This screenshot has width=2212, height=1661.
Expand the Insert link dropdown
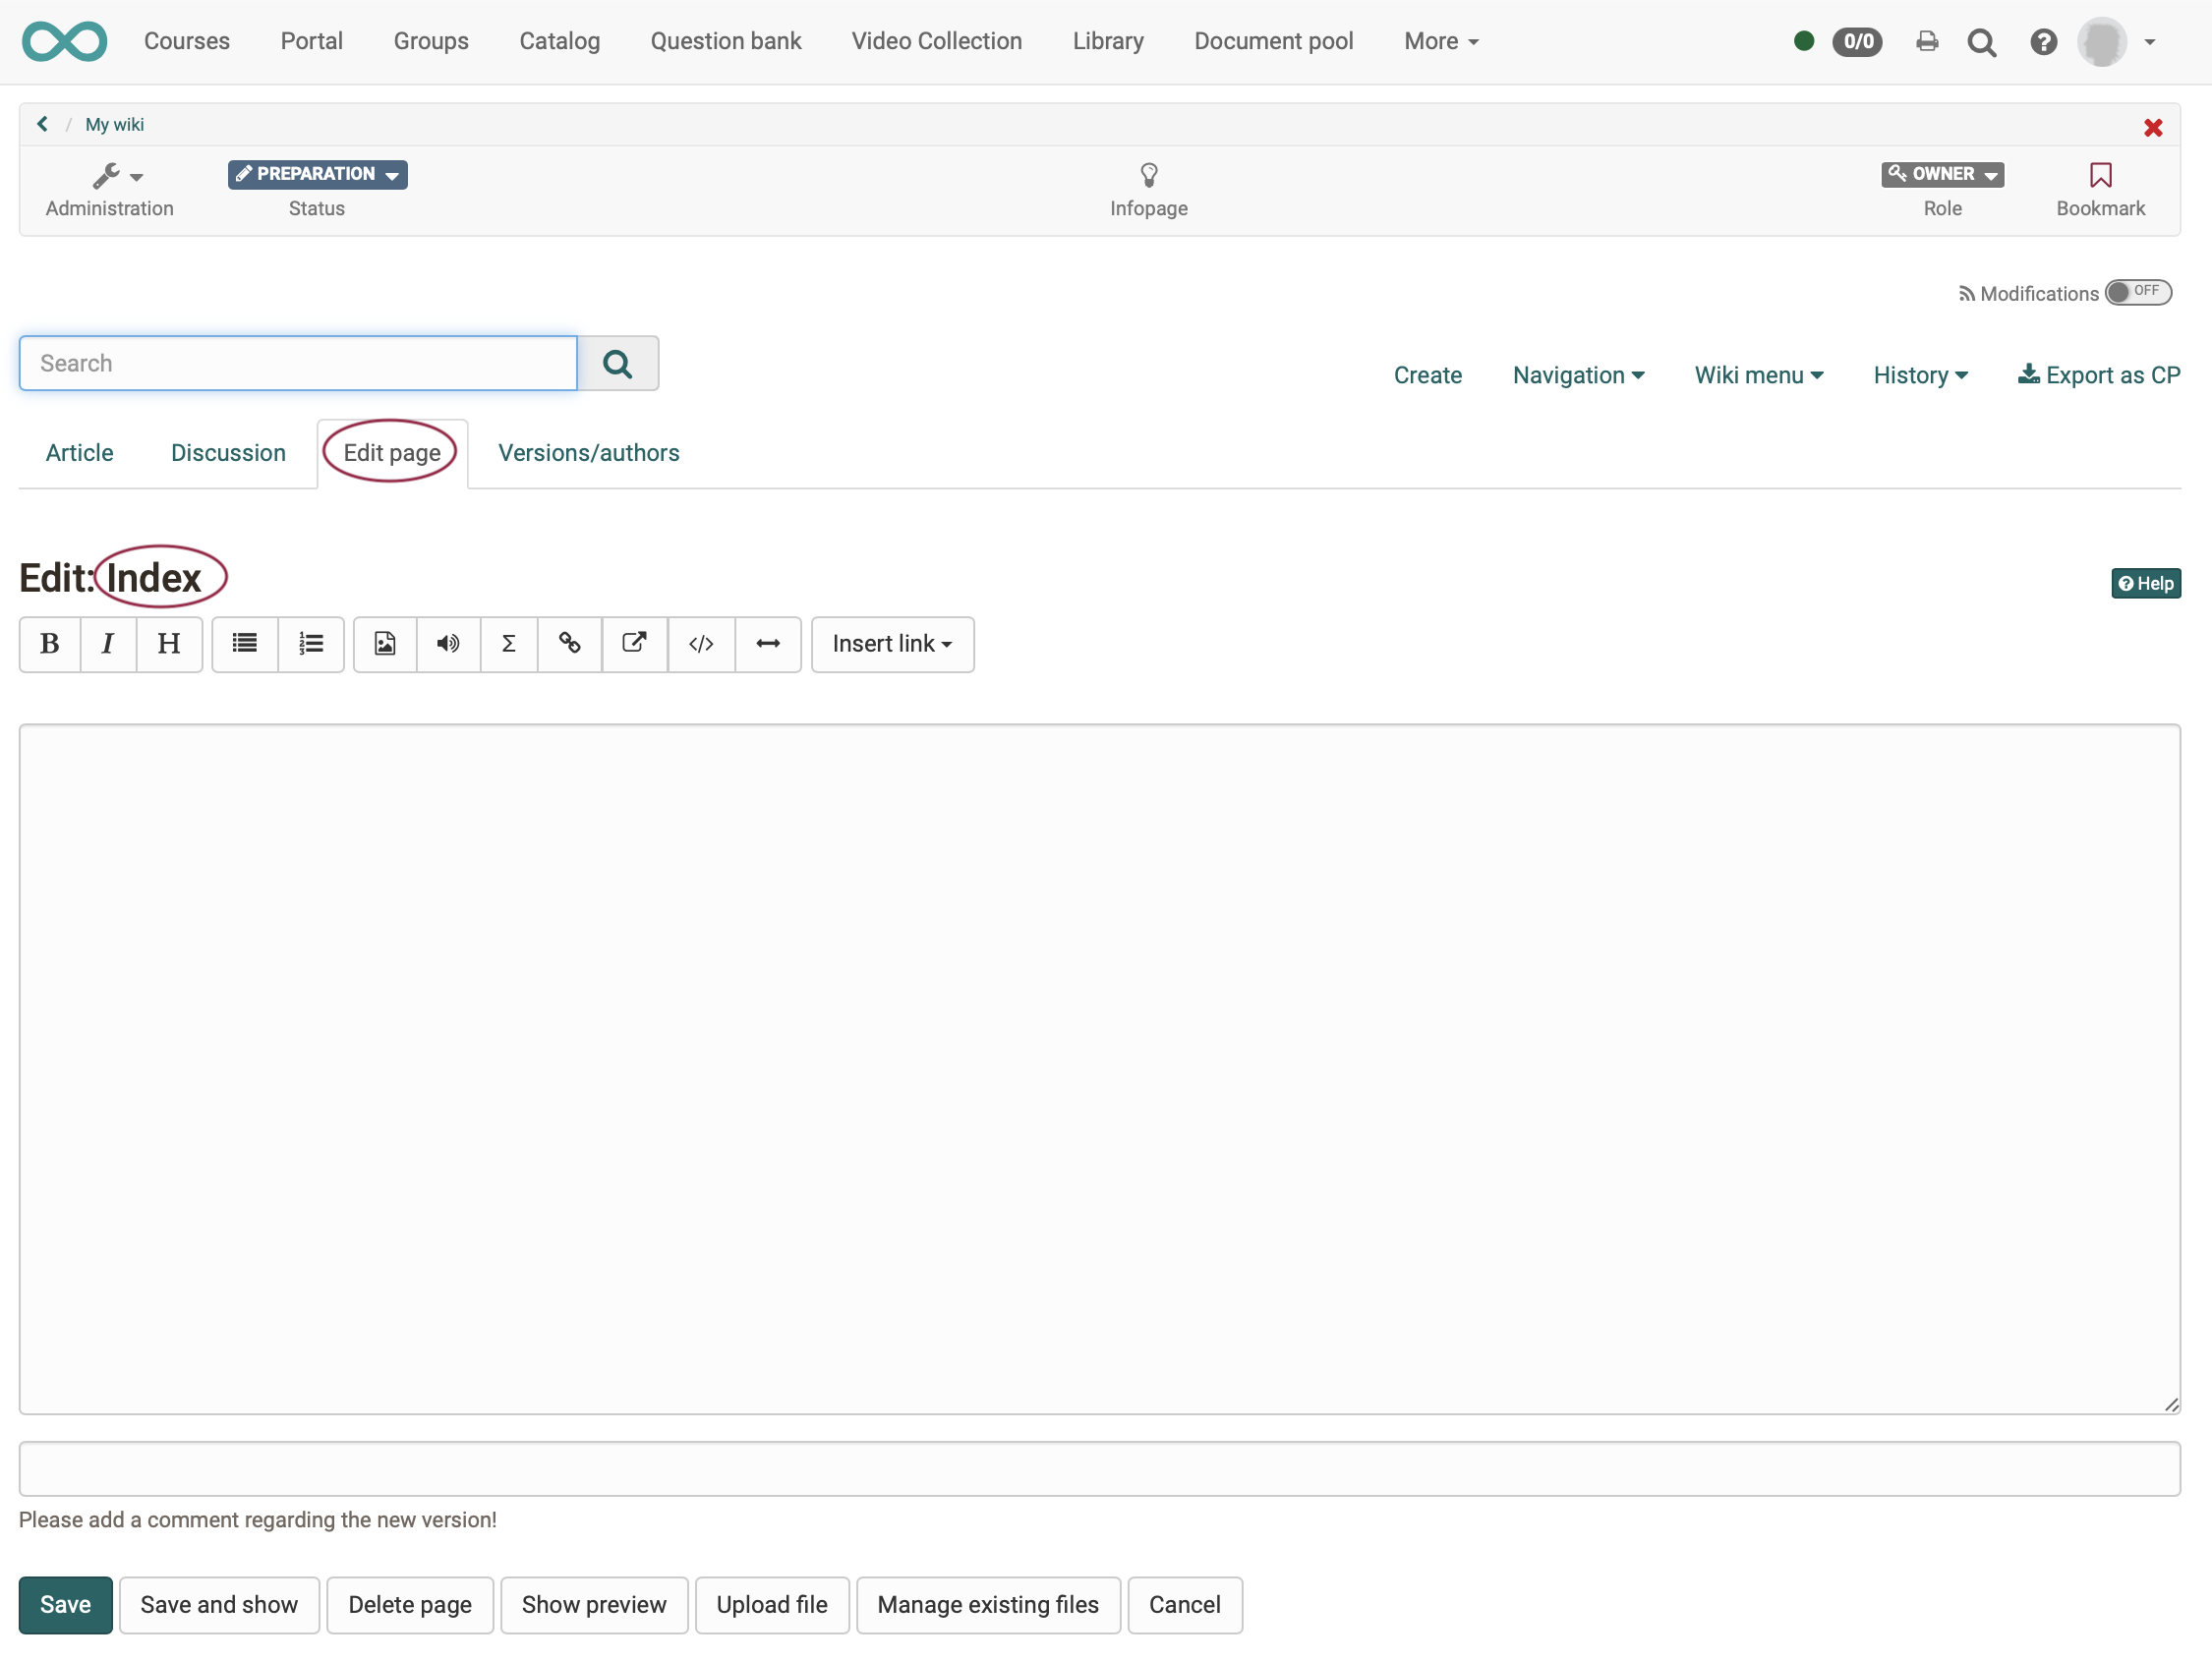[891, 644]
